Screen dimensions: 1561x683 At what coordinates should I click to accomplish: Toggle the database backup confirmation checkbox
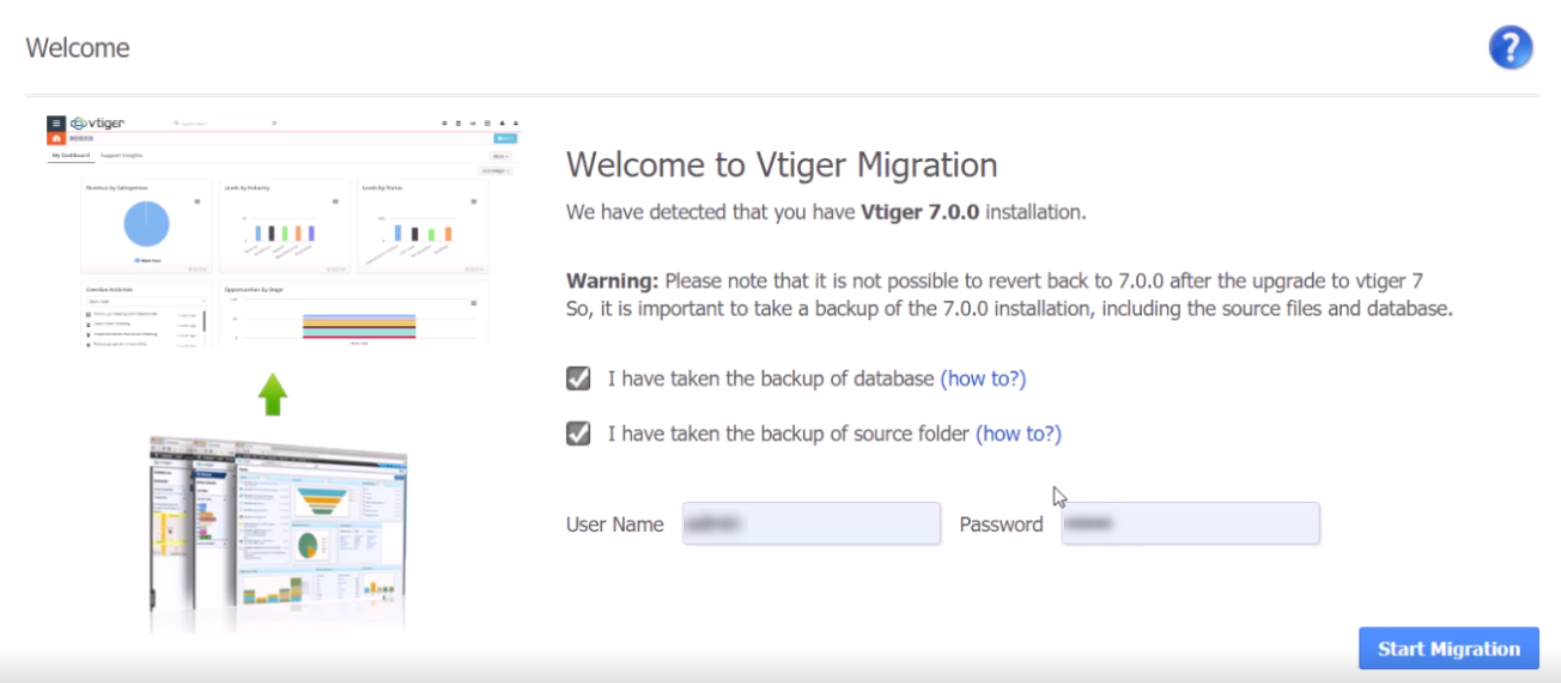click(578, 379)
